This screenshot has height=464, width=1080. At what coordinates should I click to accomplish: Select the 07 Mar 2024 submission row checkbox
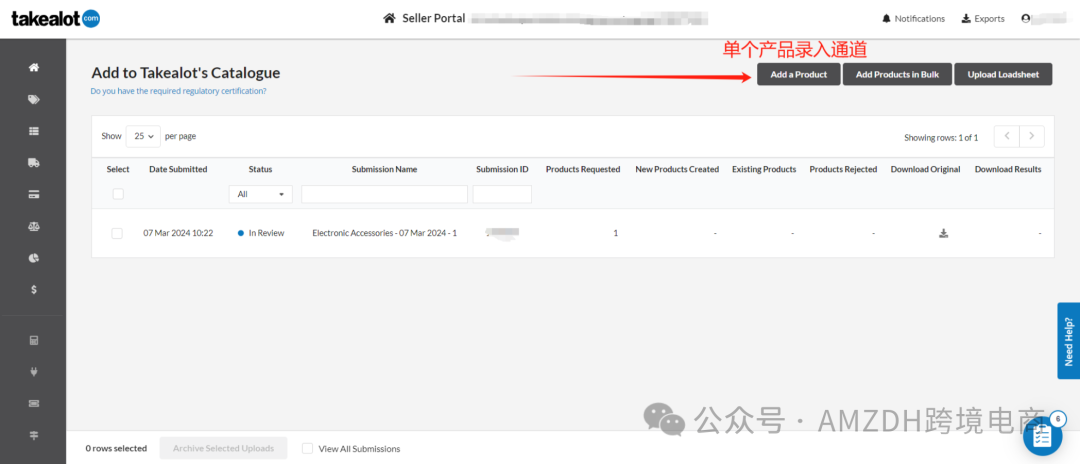117,233
